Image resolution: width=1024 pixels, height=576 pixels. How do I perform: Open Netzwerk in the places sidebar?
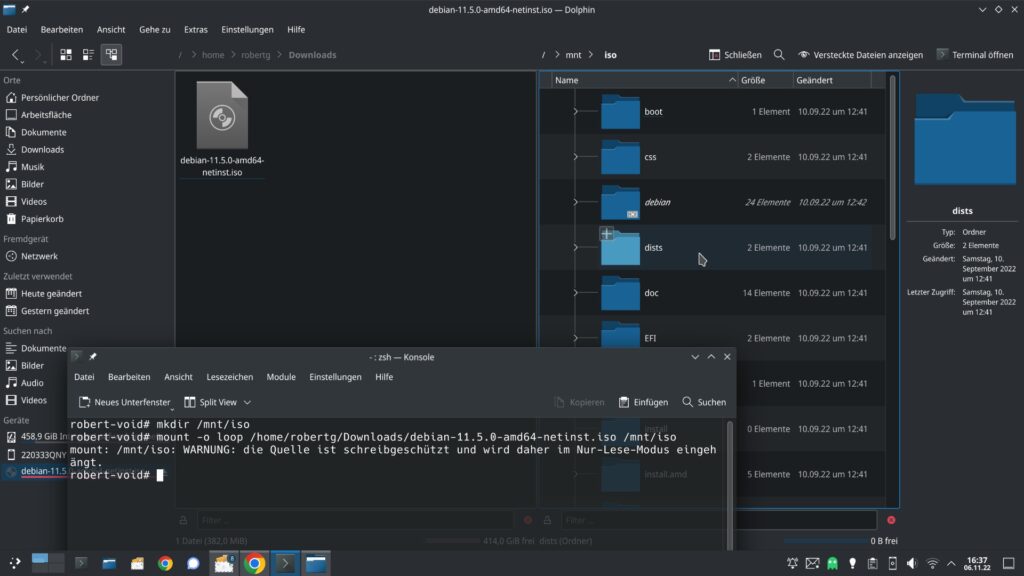coord(31,256)
